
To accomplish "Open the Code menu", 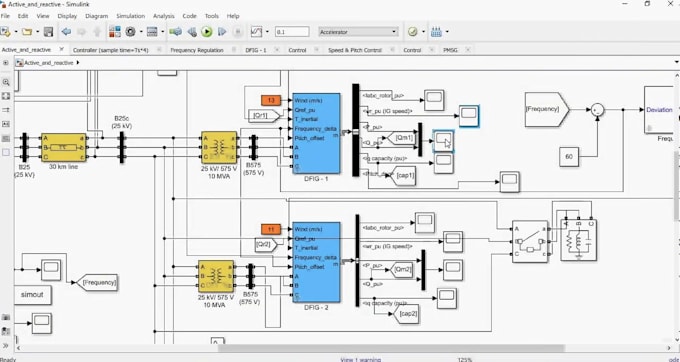I will click(189, 16).
